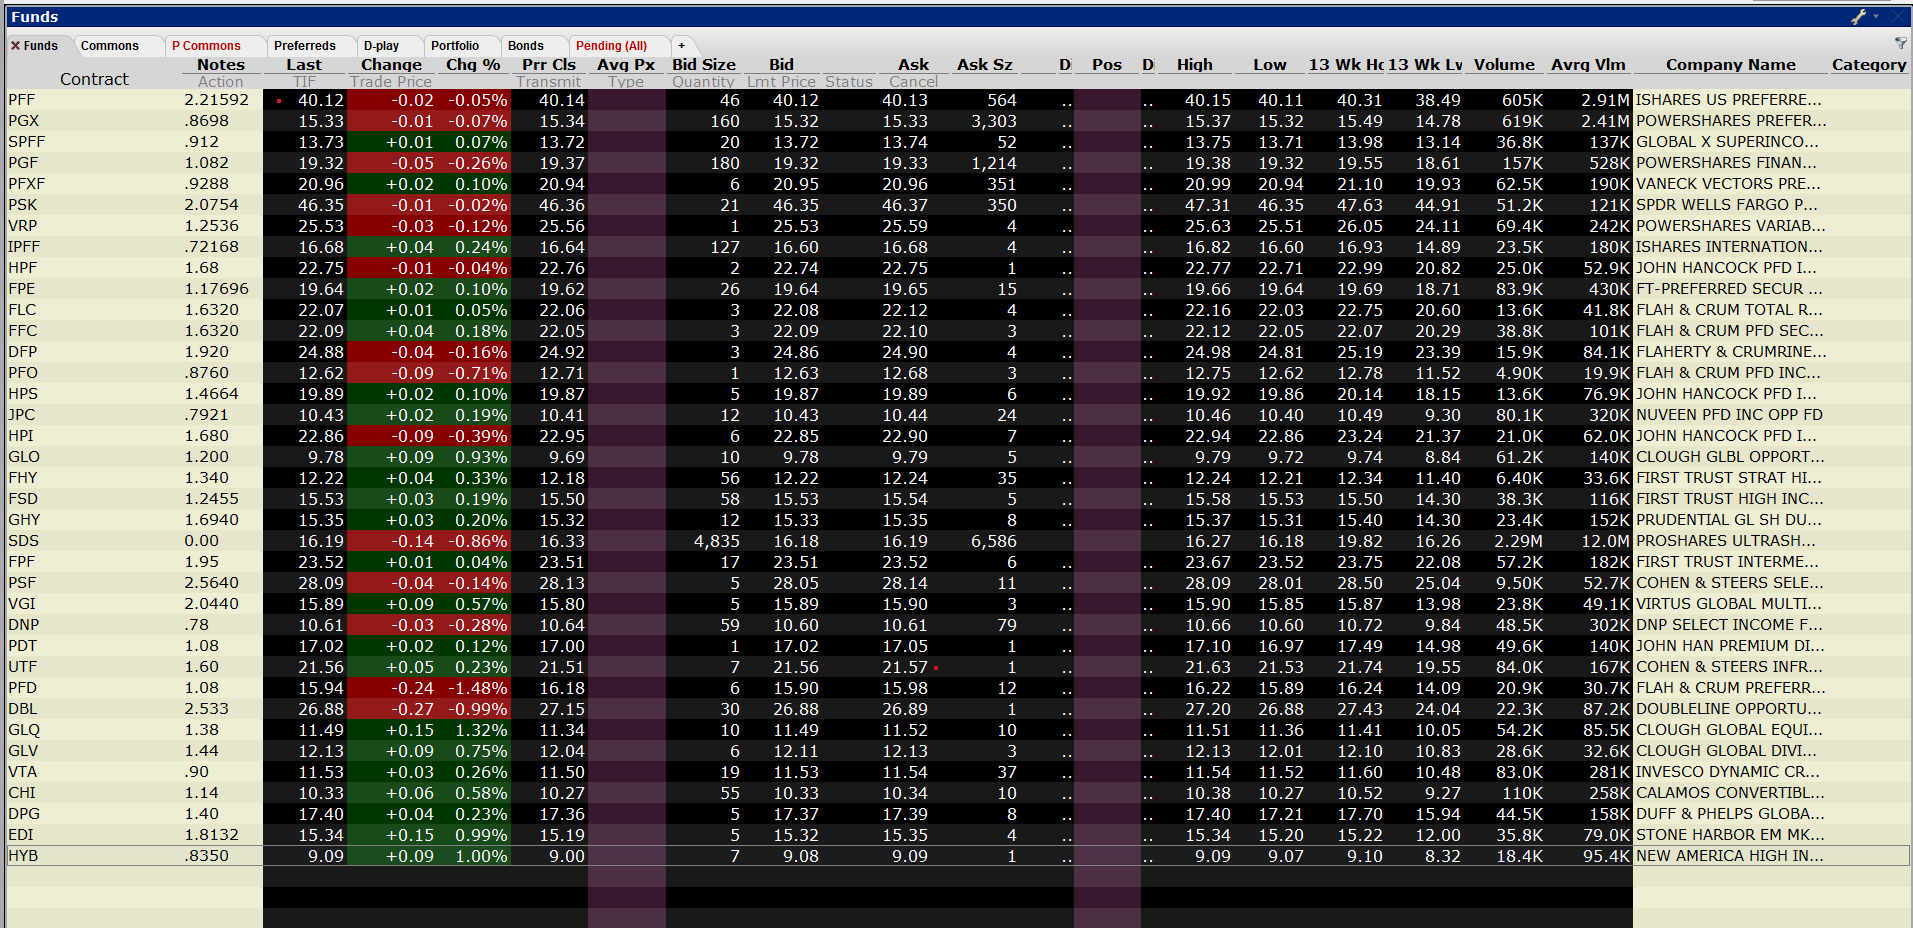Open the wrench configuration icon
Screen dimensions: 1913x928
[1858, 17]
